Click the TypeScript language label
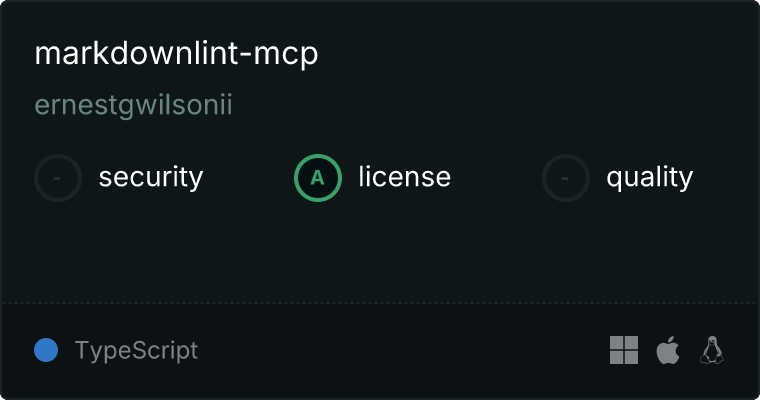The width and height of the screenshot is (760, 400). tap(136, 351)
